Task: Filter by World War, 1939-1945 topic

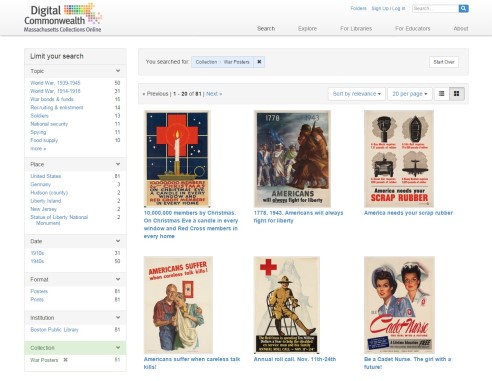Action: [x=55, y=83]
